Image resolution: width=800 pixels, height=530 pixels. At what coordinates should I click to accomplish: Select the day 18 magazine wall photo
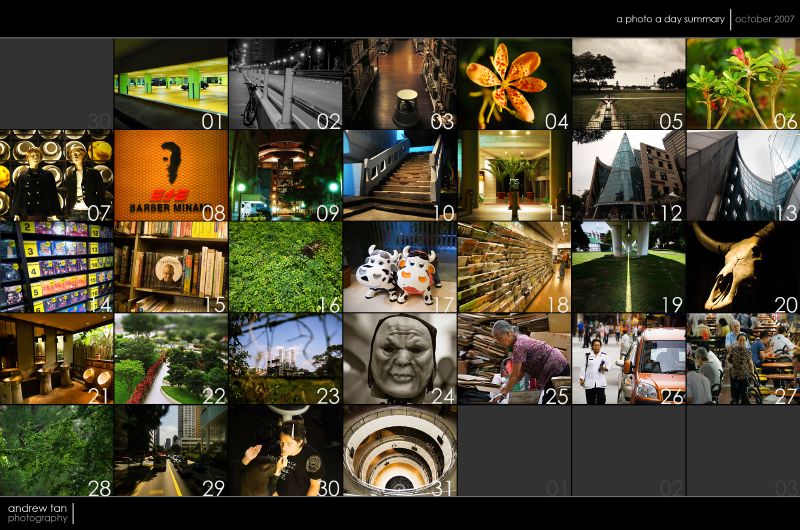click(514, 267)
